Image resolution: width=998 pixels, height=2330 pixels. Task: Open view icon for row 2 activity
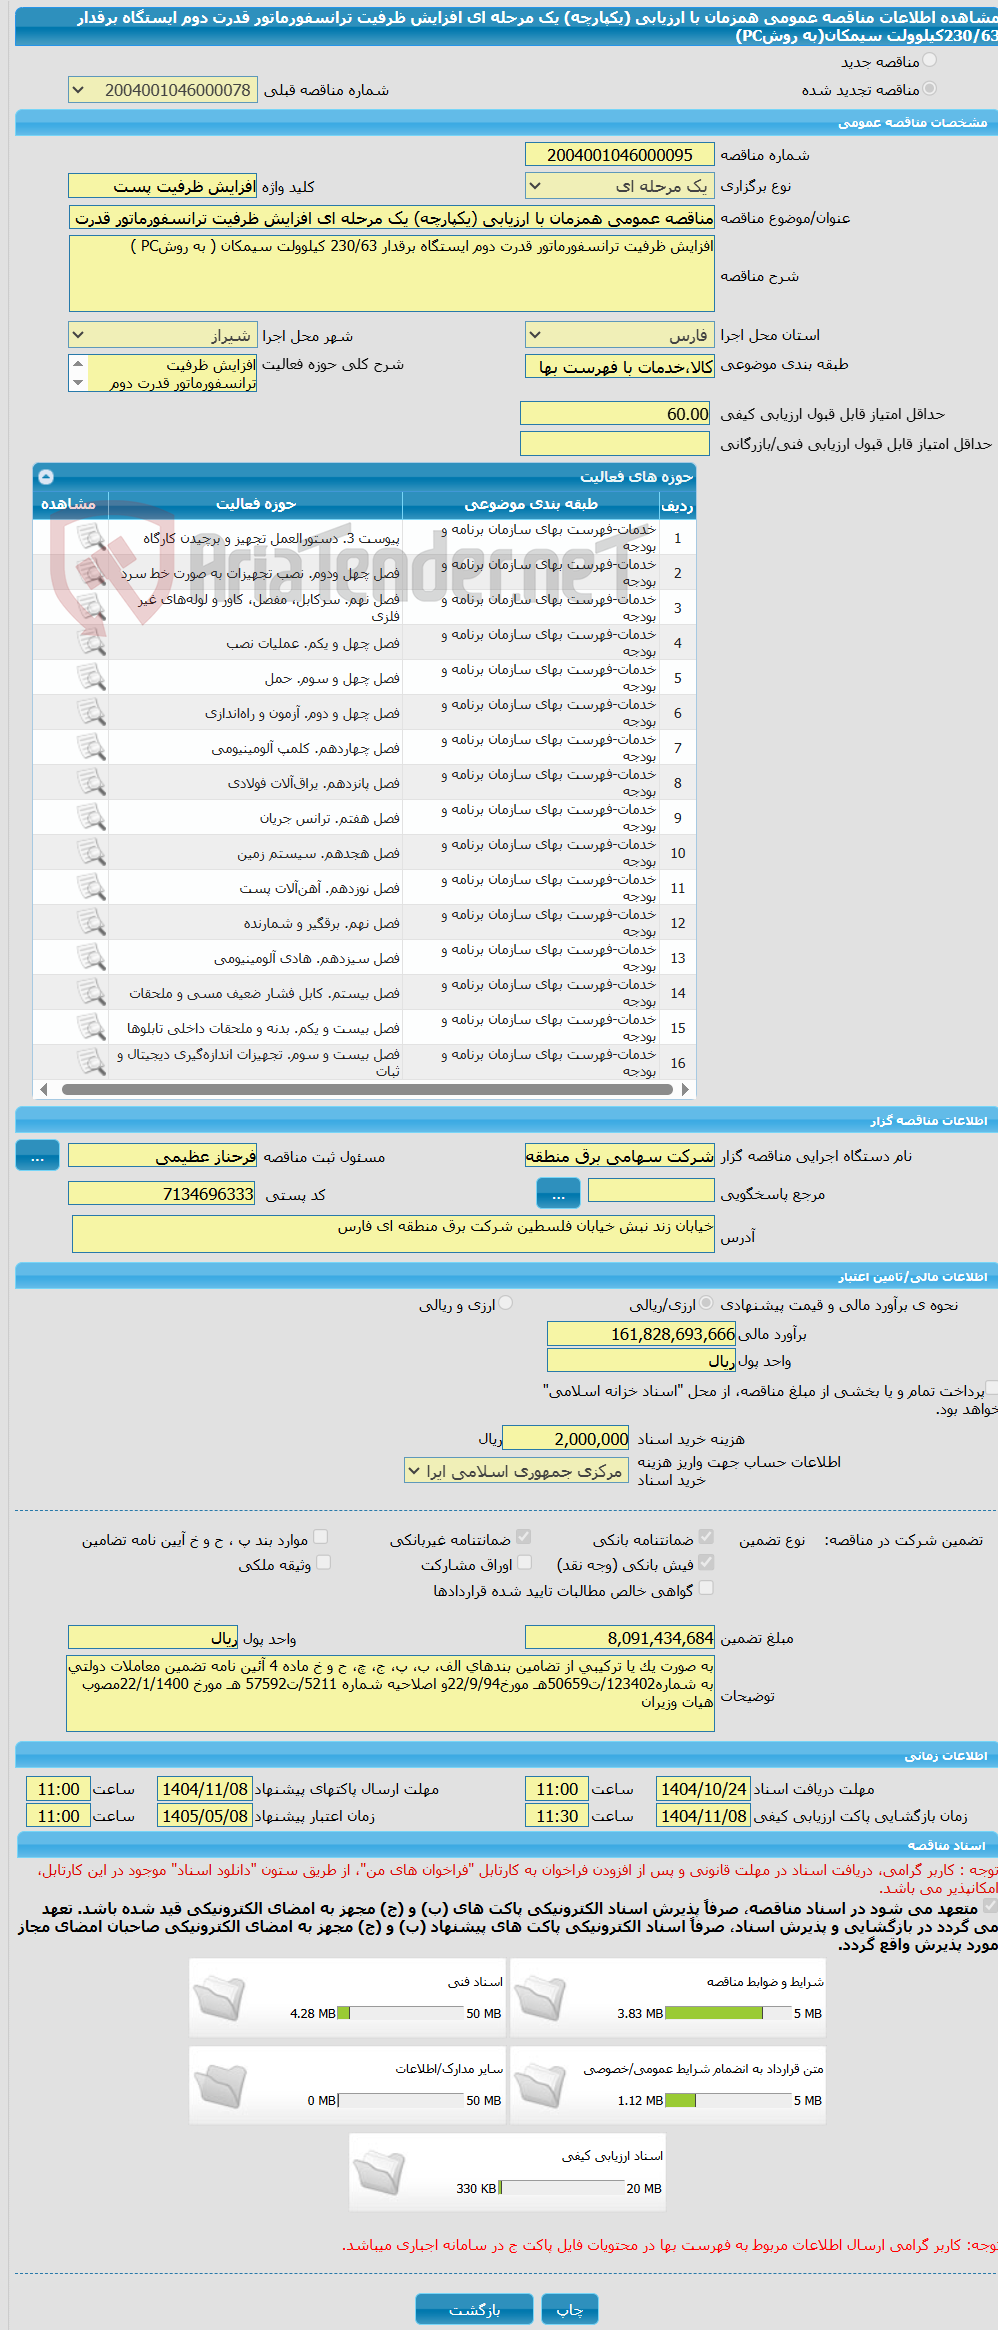91,573
